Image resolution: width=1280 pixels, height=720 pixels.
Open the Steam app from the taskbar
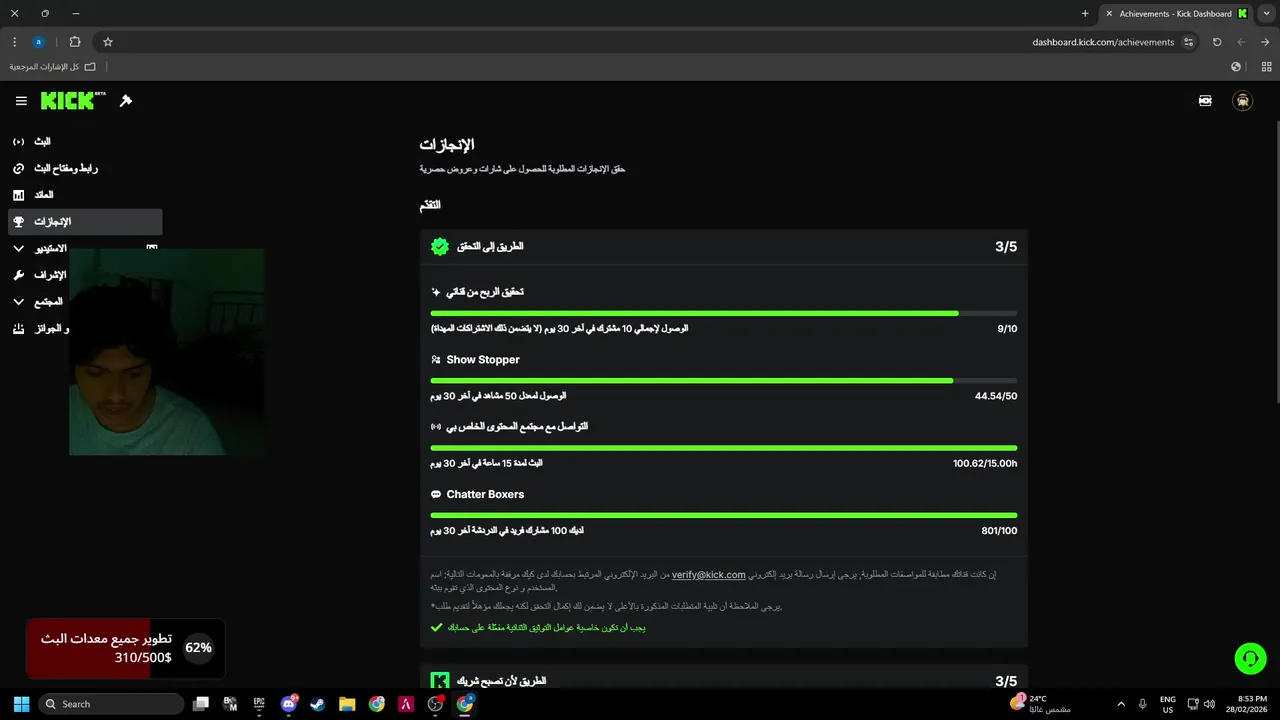click(x=317, y=704)
